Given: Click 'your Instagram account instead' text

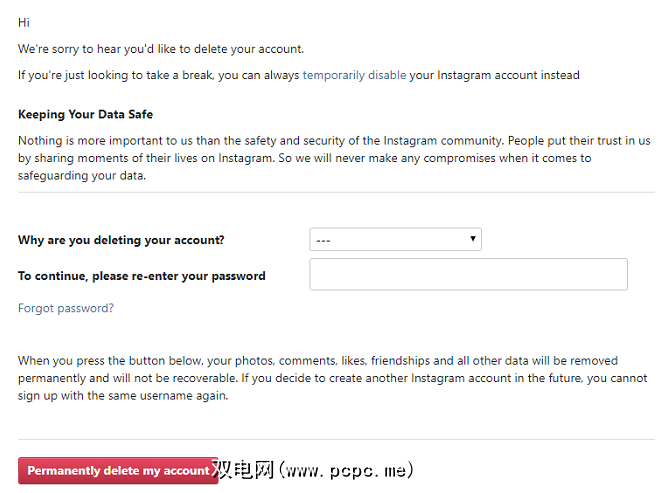Looking at the screenshot, I should 494,75.
